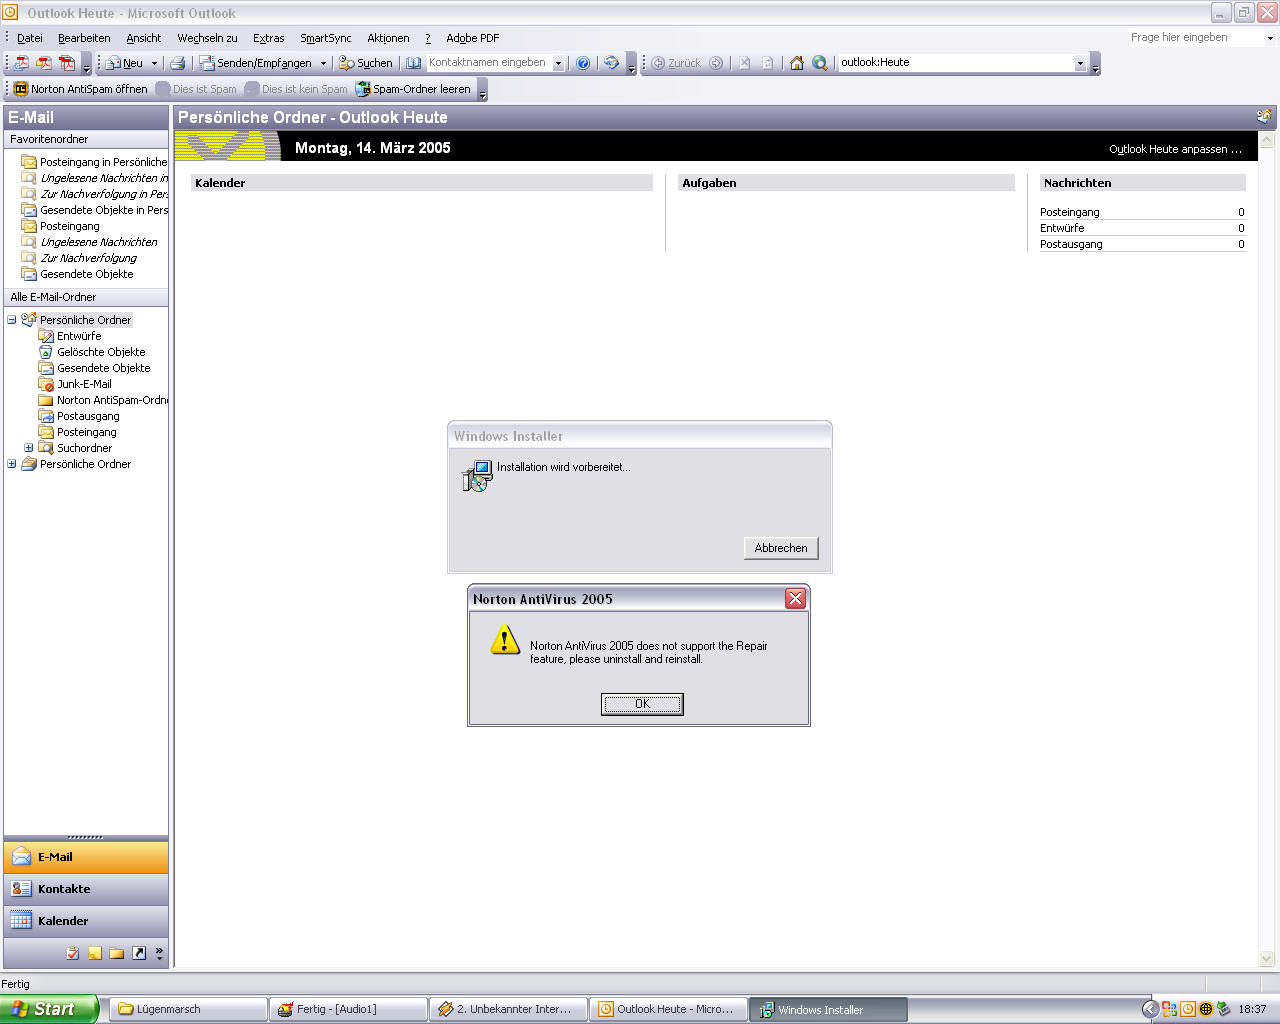The height and width of the screenshot is (1024, 1280).
Task: Click the sync icon beside help icon
Action: click(611, 63)
